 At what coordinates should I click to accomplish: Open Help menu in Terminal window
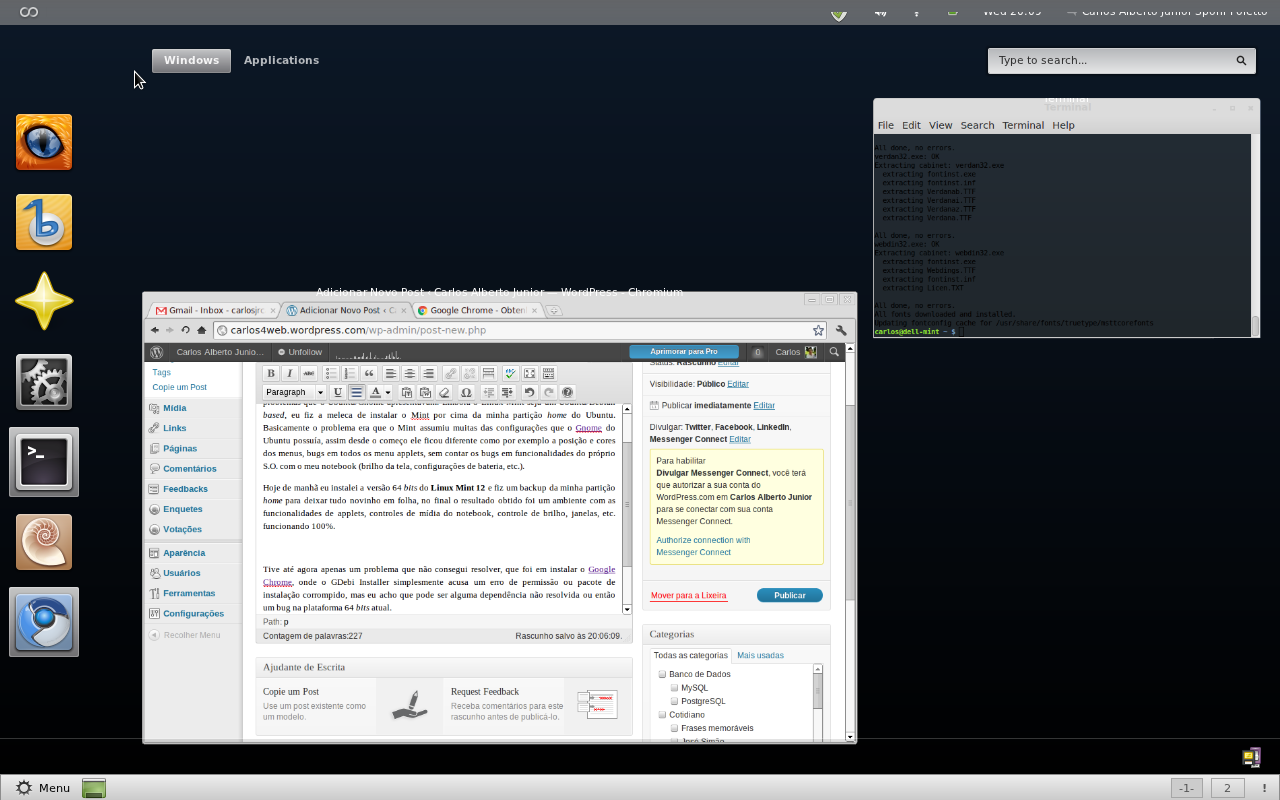pyautogui.click(x=1064, y=125)
